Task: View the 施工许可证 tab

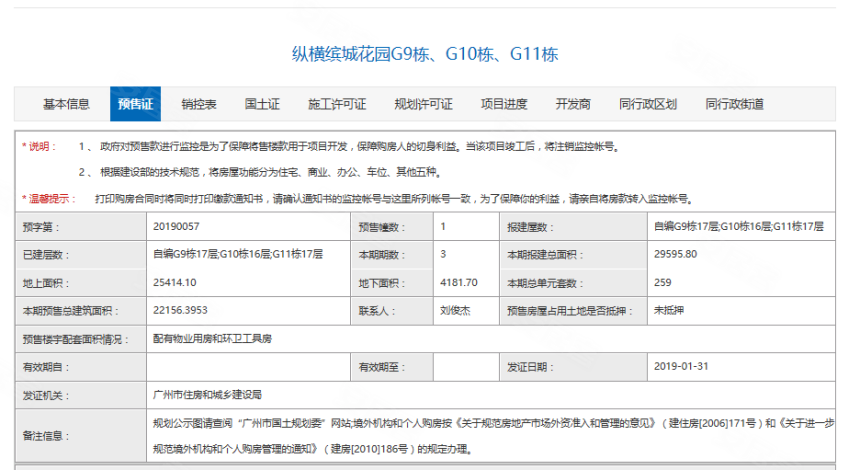Action: point(337,104)
